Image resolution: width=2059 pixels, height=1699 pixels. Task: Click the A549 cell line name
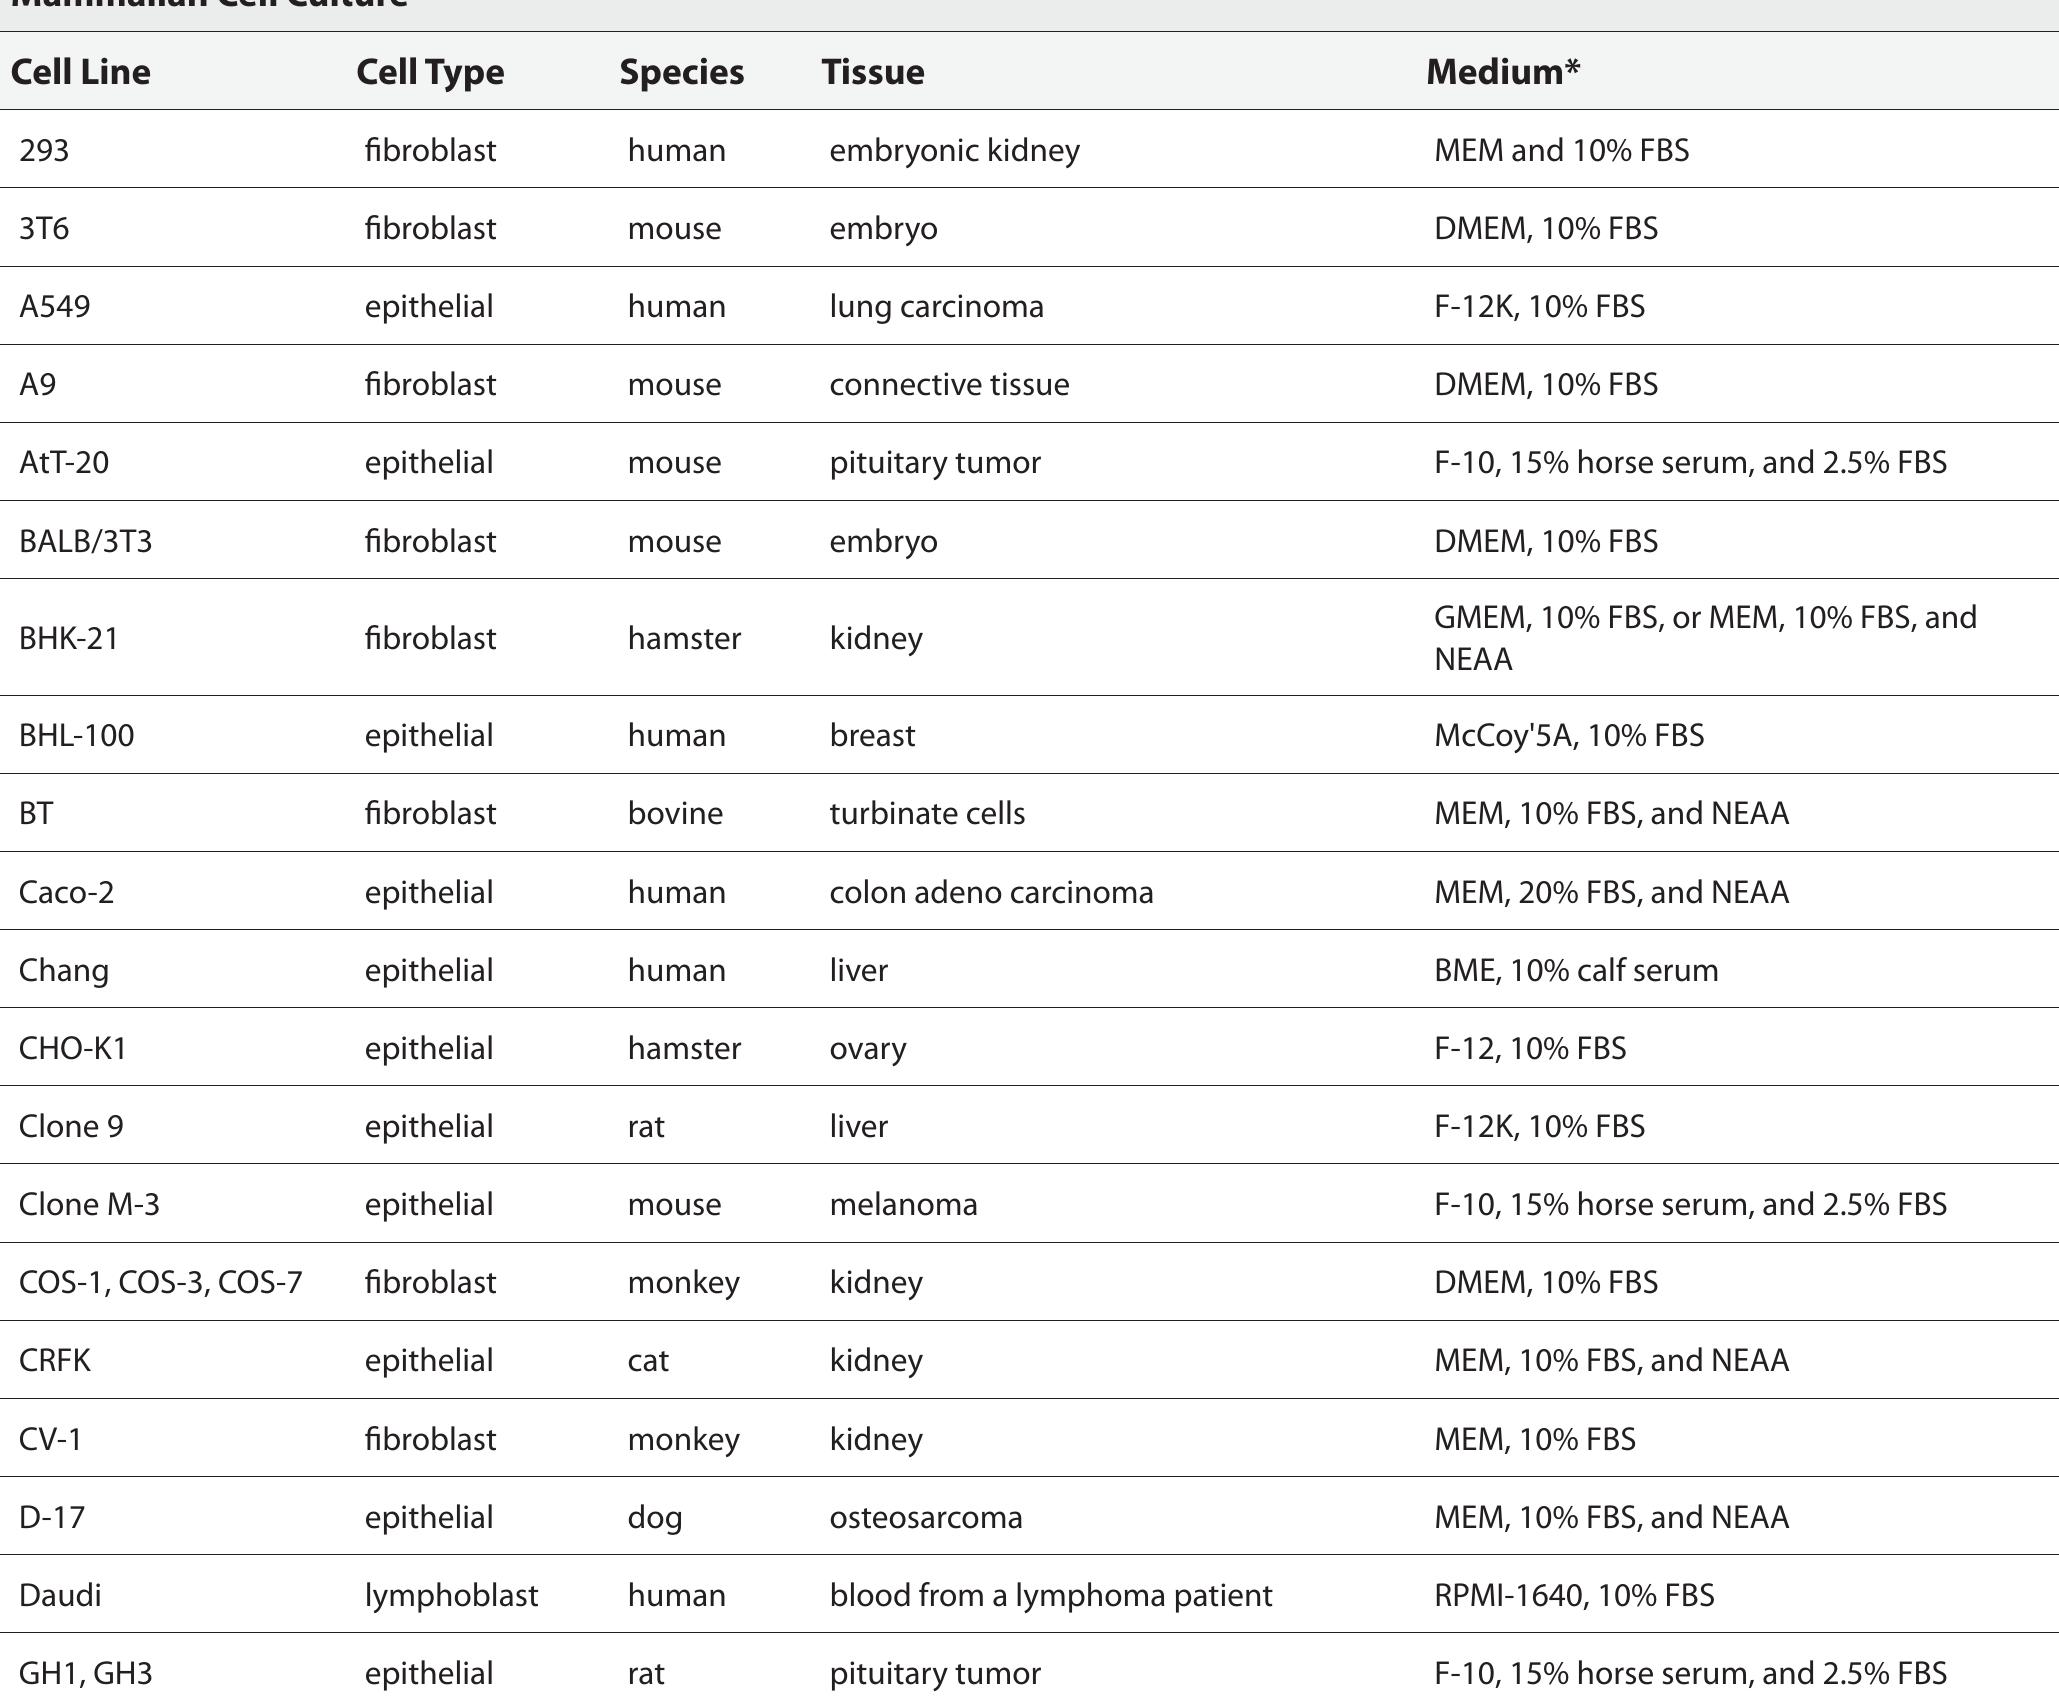coord(54,306)
